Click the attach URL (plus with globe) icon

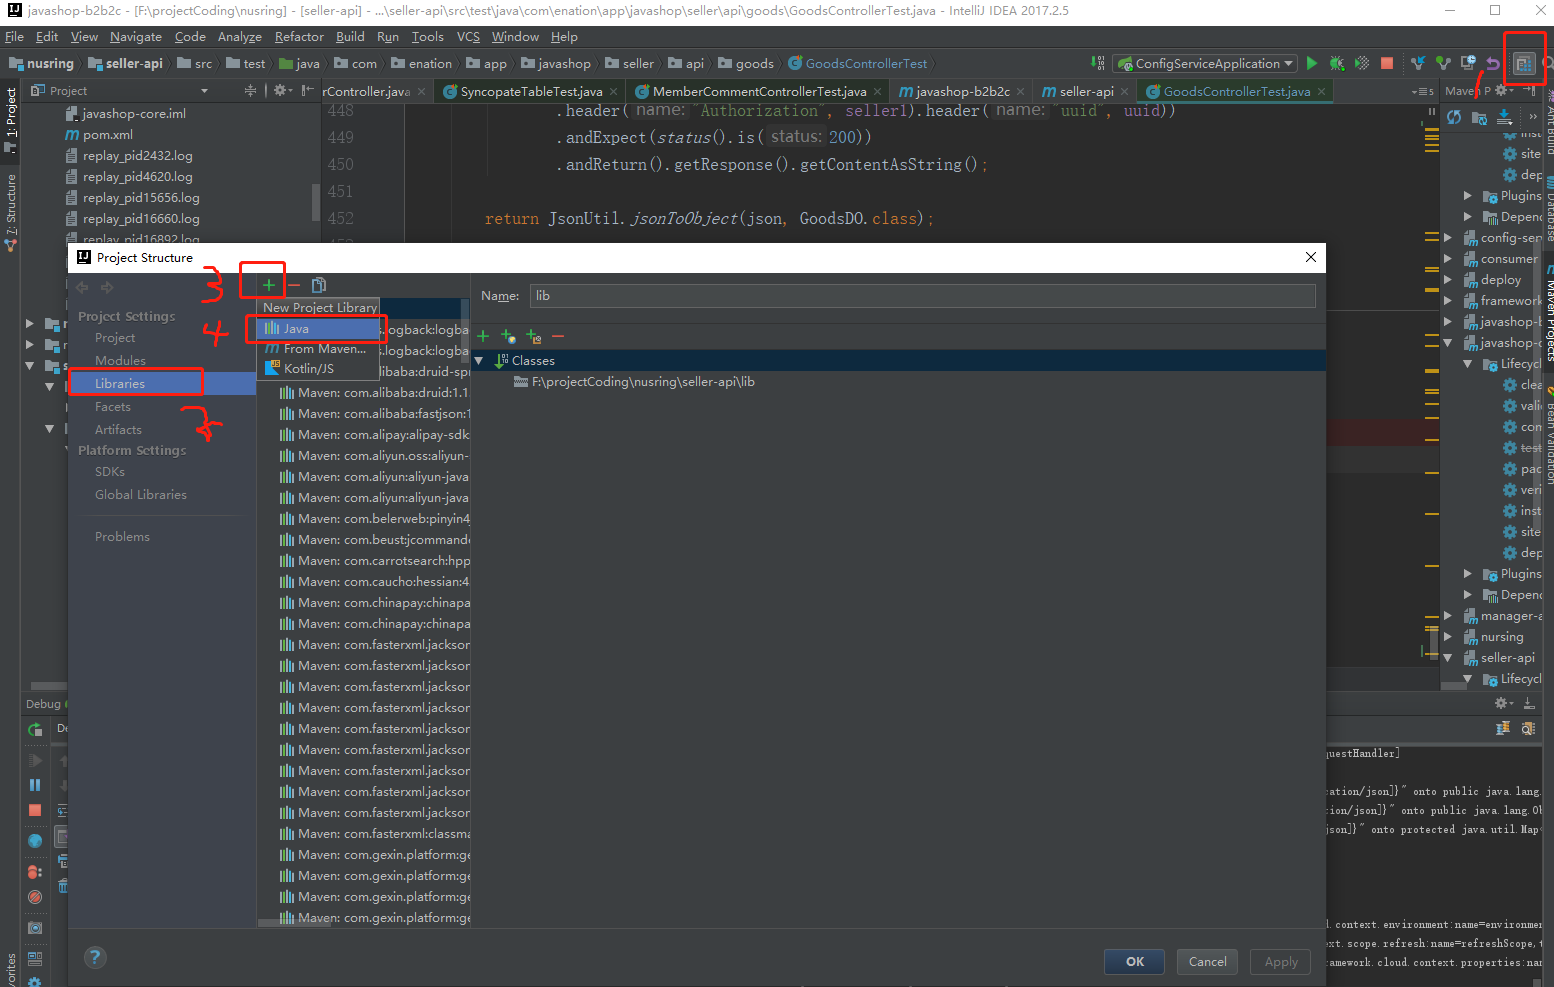coord(508,336)
